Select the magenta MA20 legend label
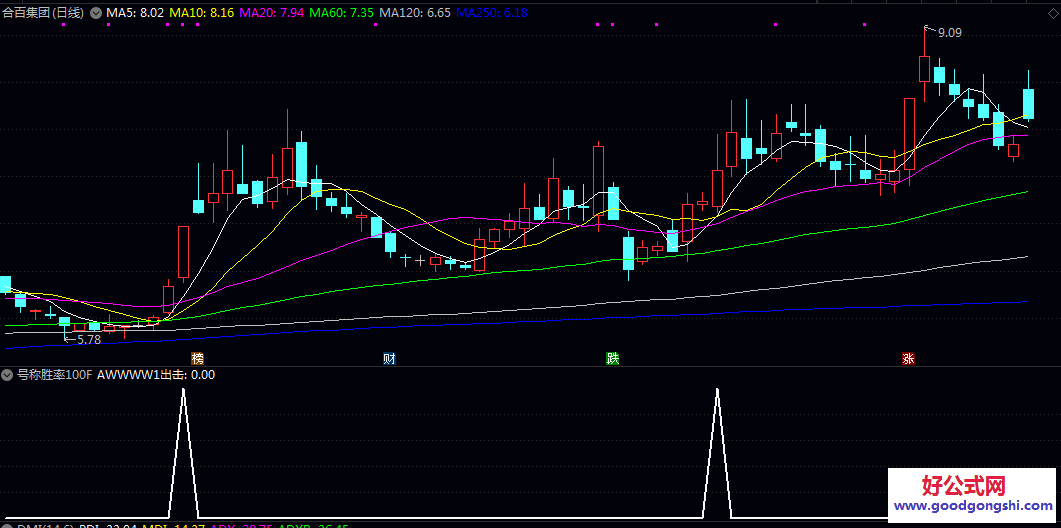This screenshot has height=528, width=1061. (272, 13)
